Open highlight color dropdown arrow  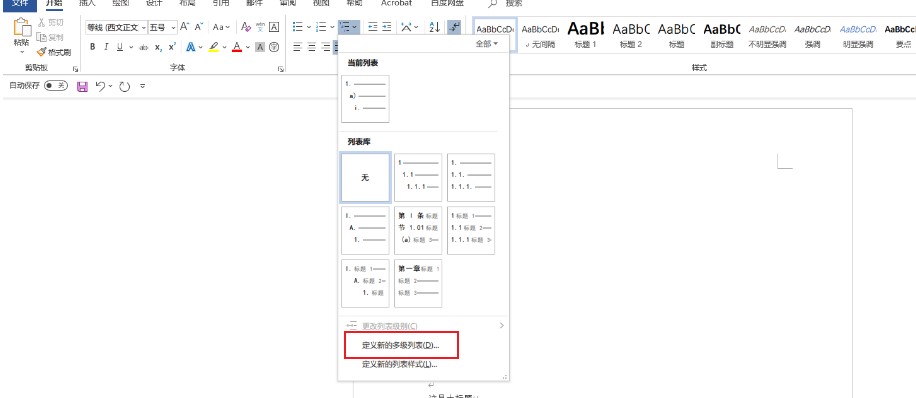[224, 47]
